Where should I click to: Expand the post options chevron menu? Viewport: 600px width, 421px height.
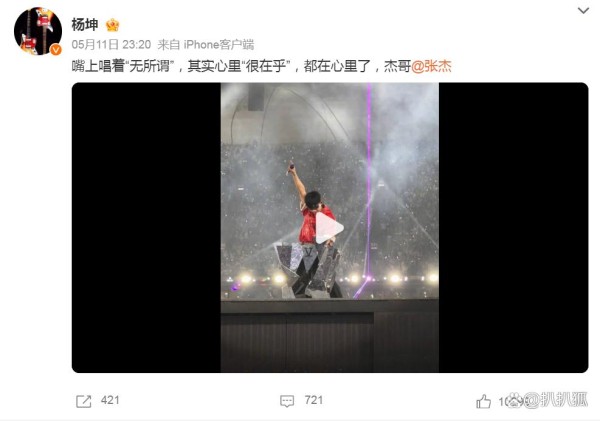583,11
